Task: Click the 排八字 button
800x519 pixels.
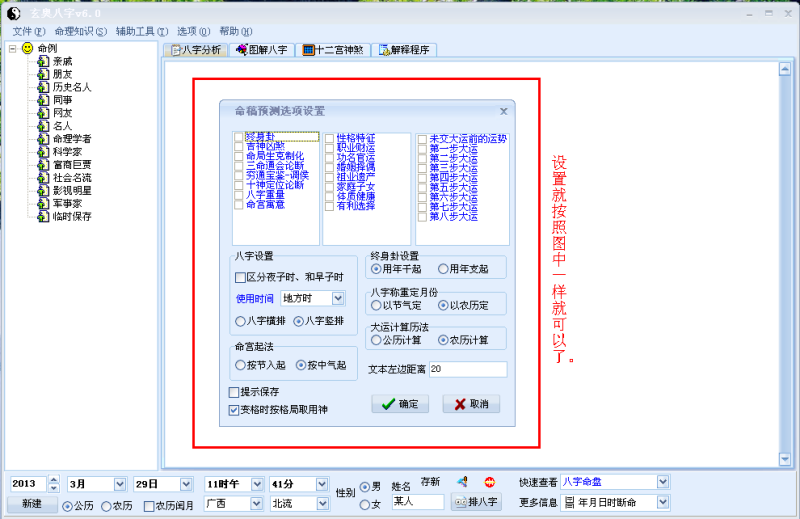Action: (x=476, y=502)
